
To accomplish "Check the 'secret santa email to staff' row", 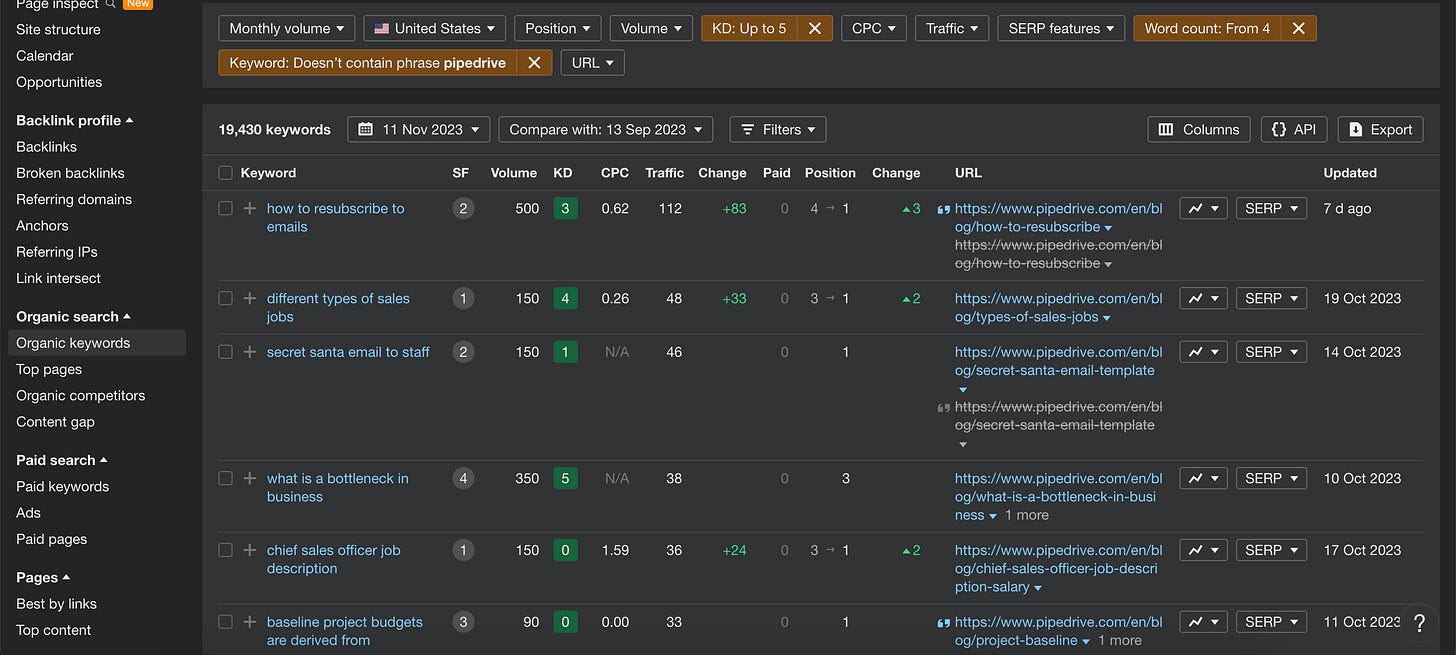I will coord(225,353).
